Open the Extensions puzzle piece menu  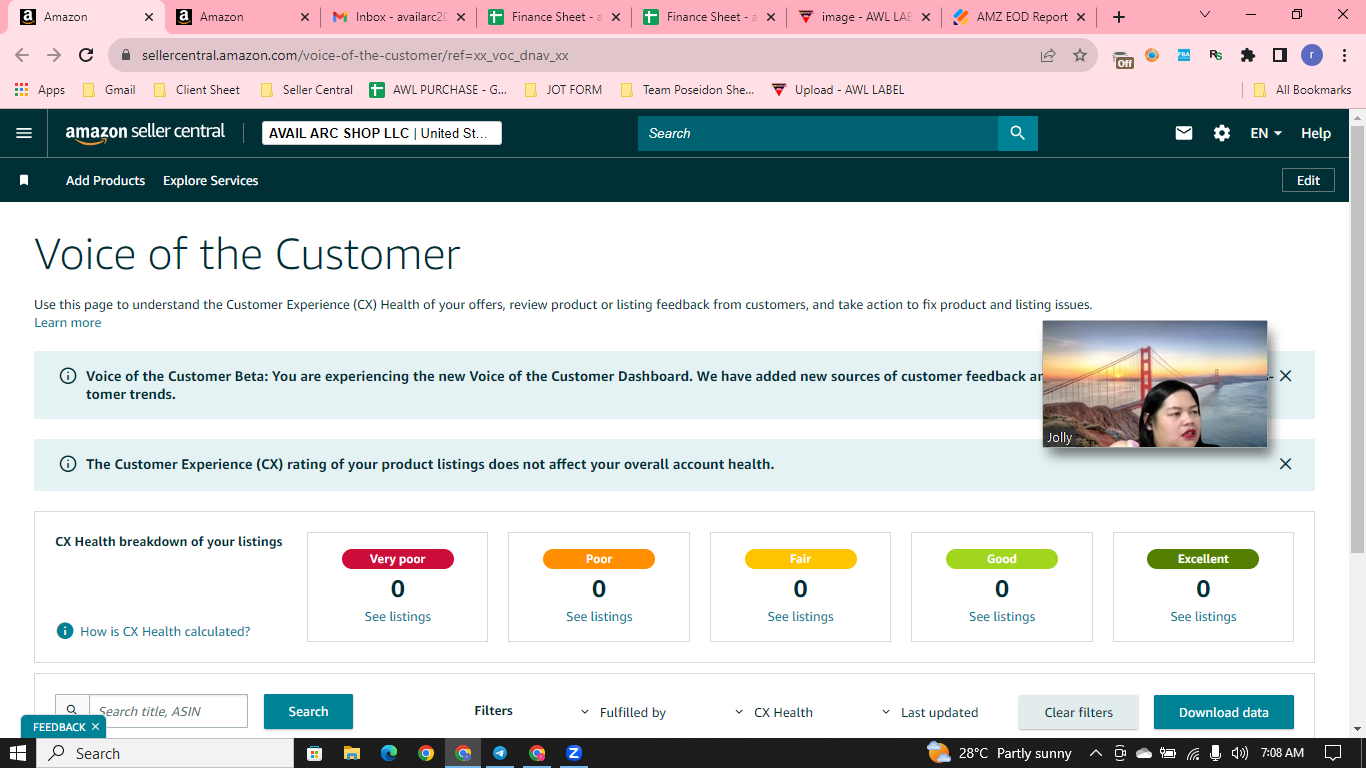[1248, 56]
